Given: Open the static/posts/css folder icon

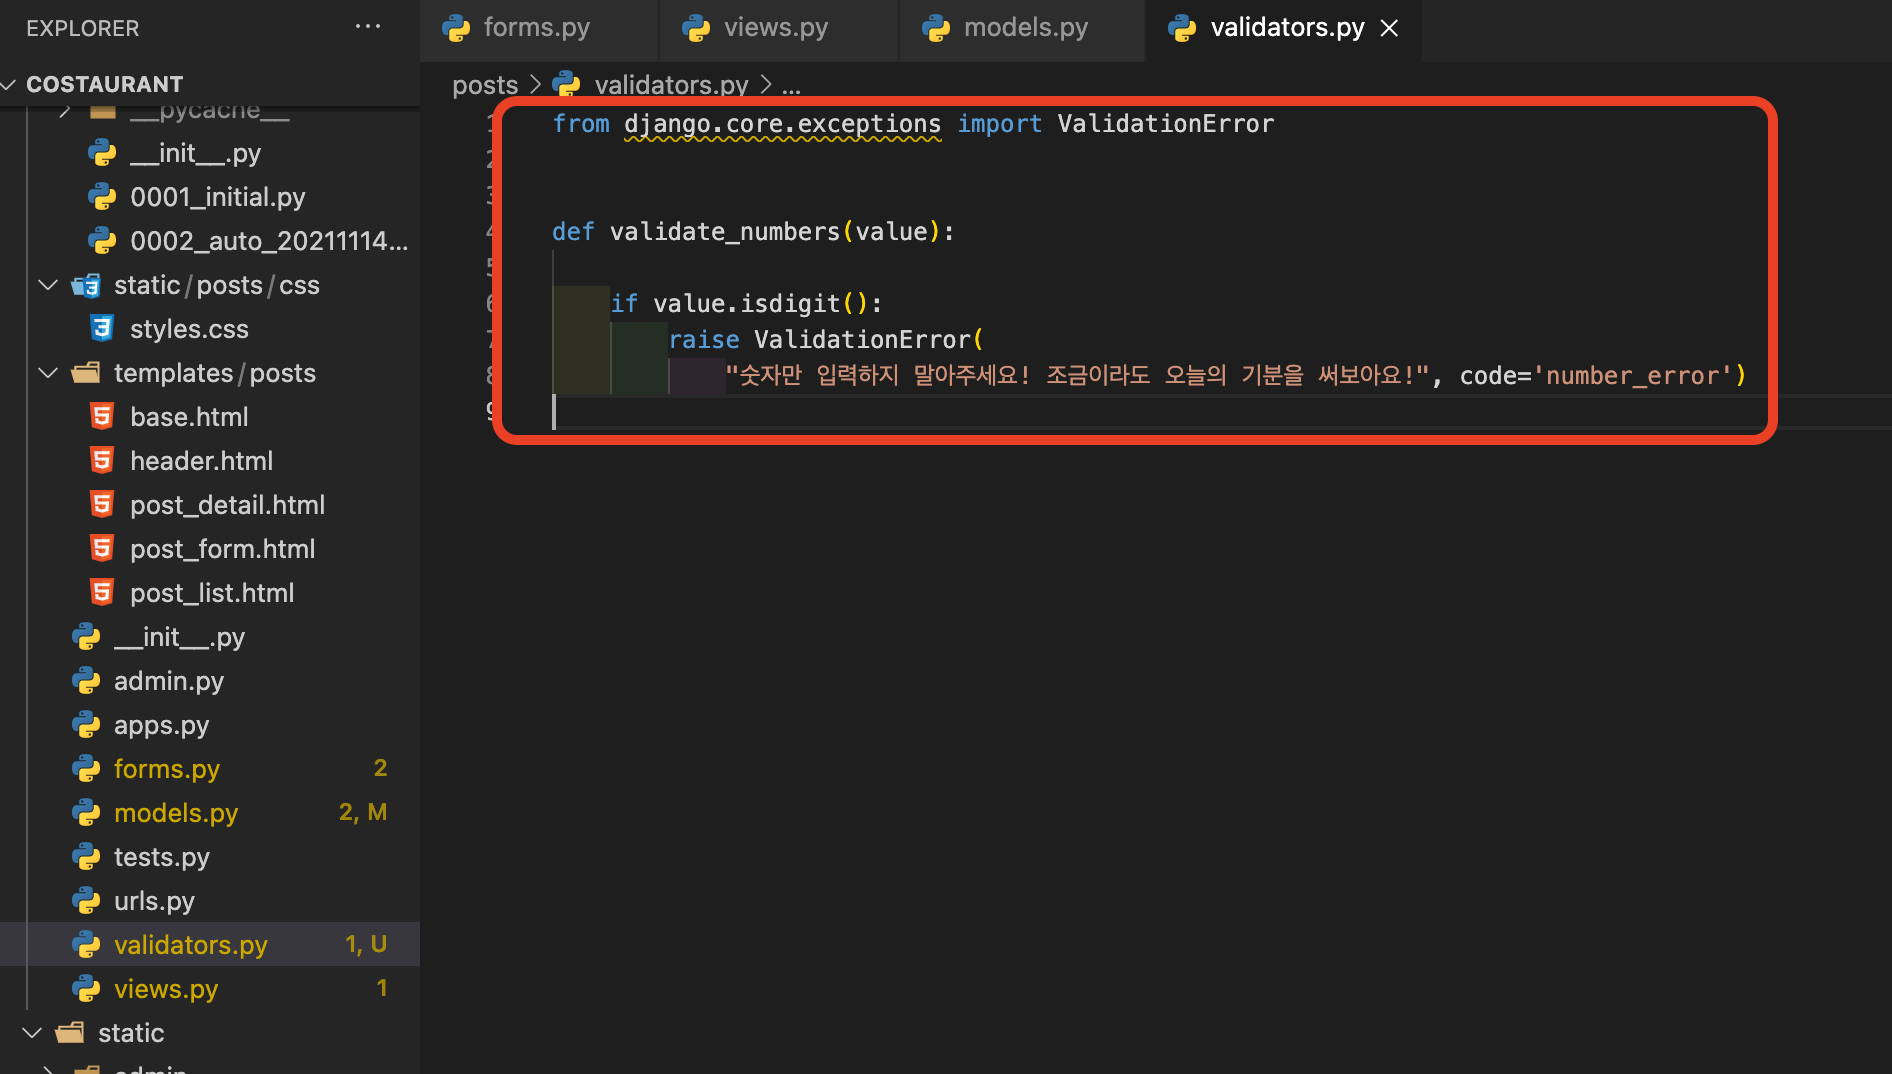Looking at the screenshot, I should coord(86,284).
